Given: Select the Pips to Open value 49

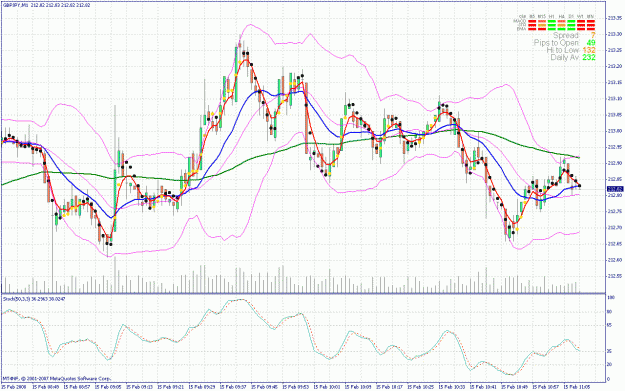Looking at the screenshot, I should 591,43.
